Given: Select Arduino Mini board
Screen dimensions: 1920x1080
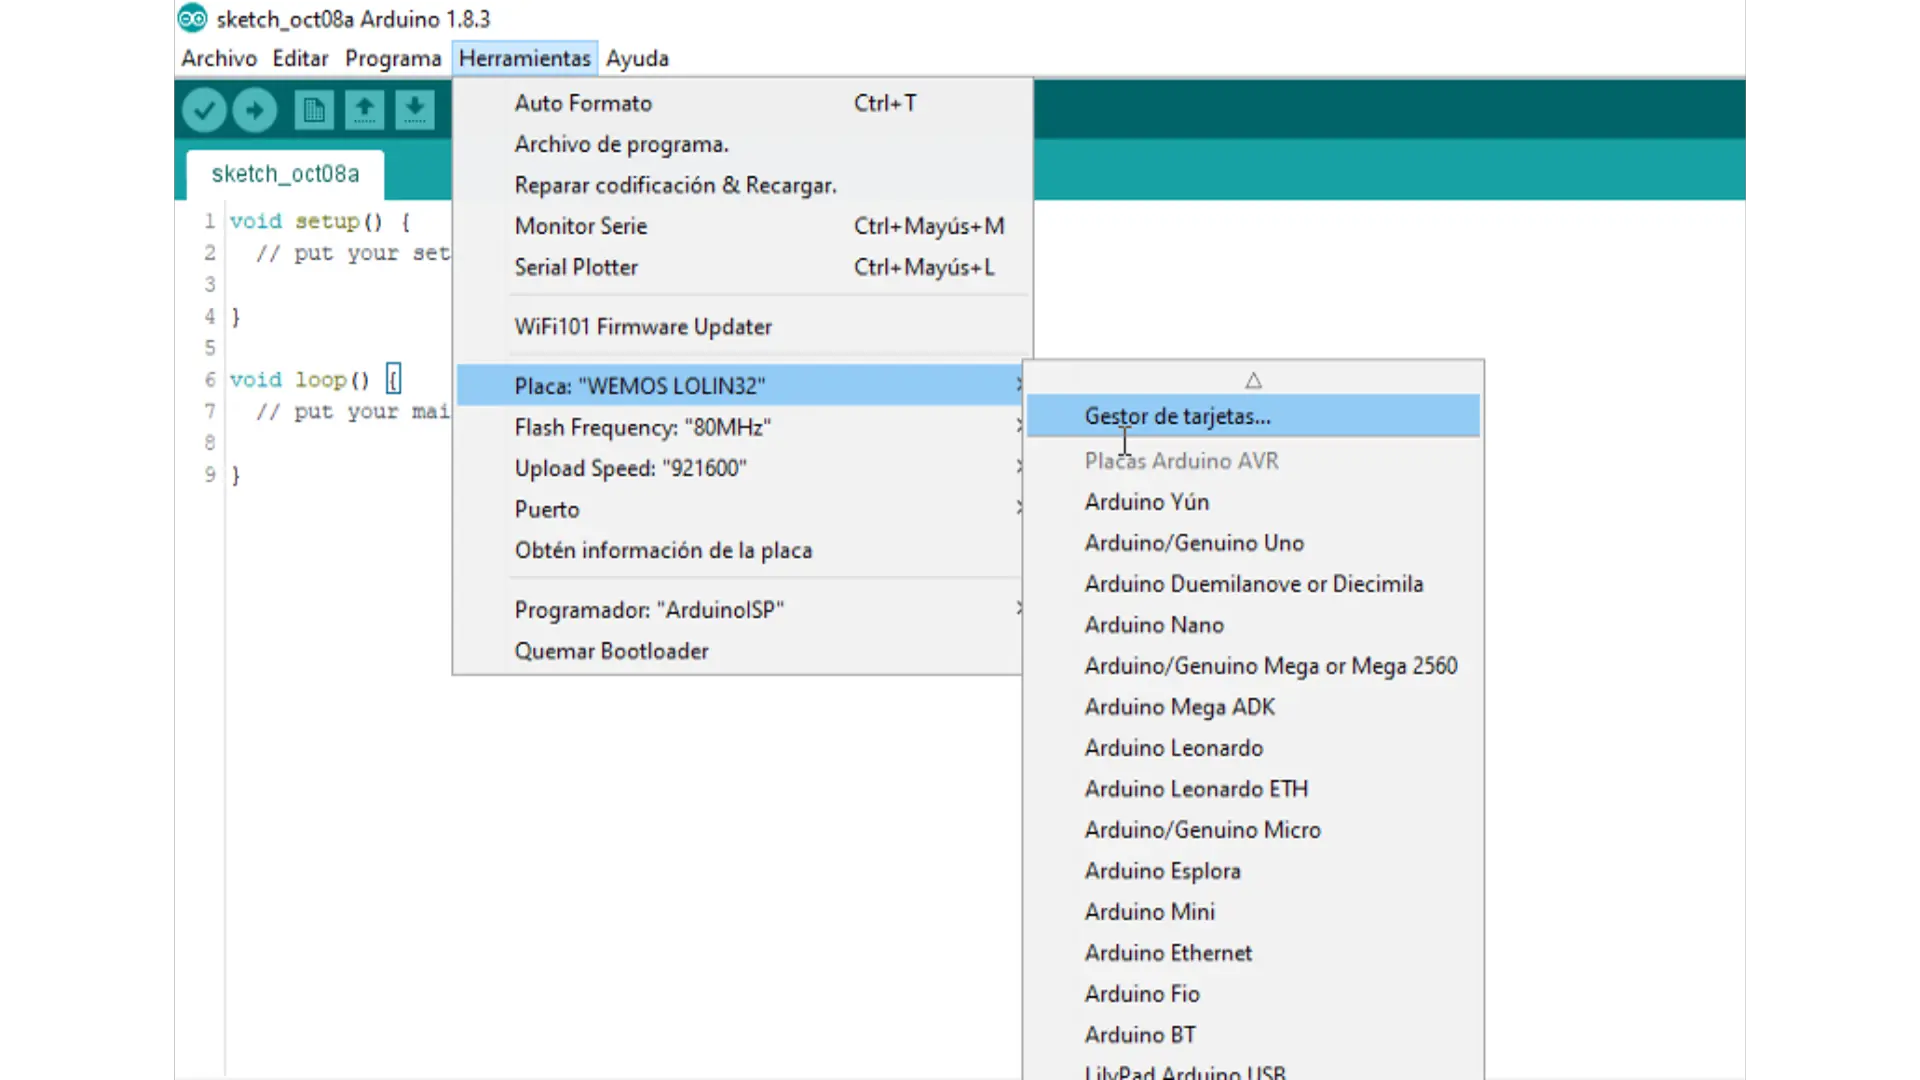Looking at the screenshot, I should pyautogui.click(x=1253, y=912).
